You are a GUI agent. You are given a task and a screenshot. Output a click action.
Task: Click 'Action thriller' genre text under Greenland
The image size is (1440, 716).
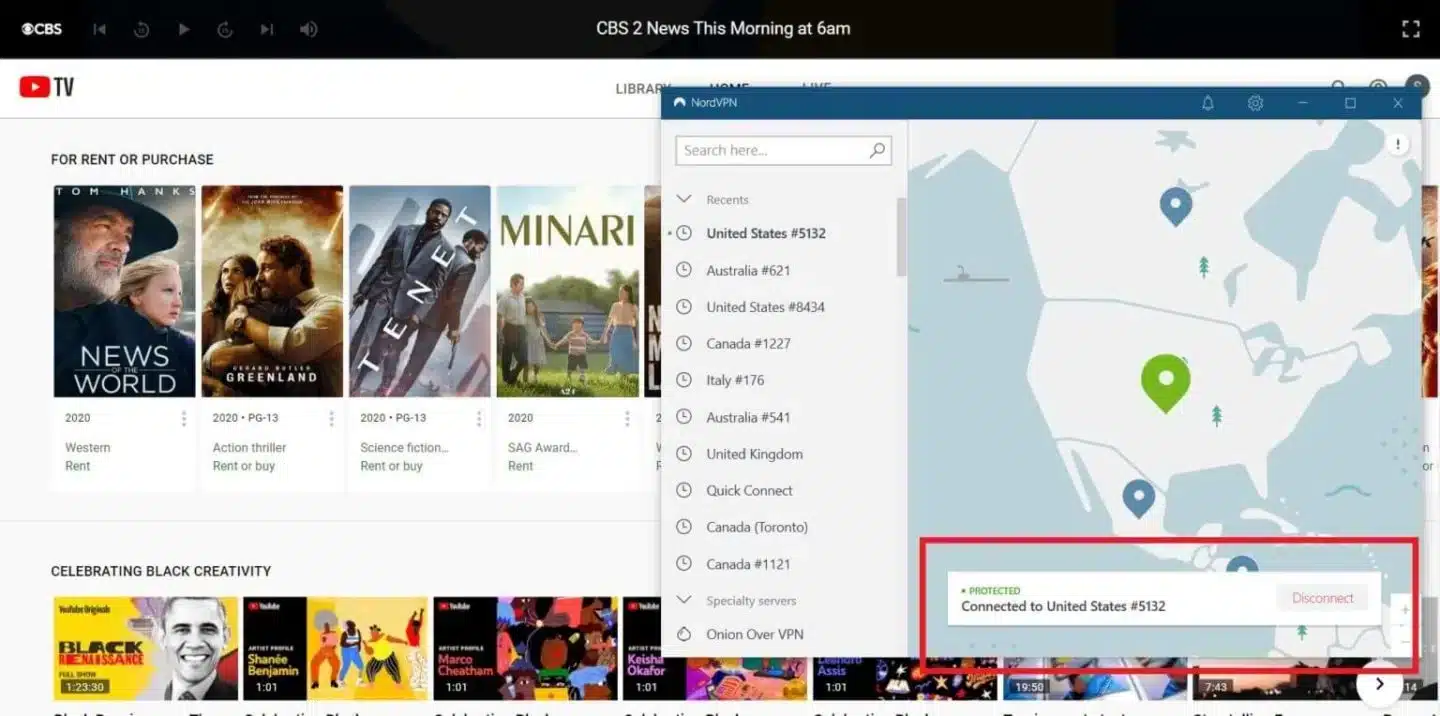point(249,448)
